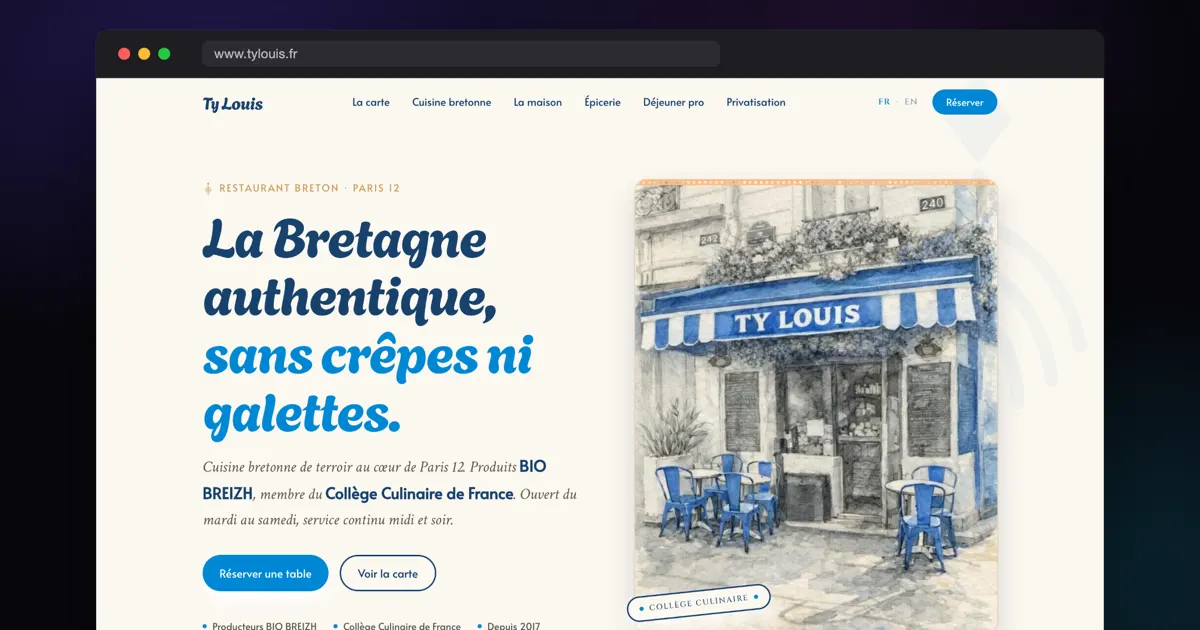Click 'La Bretagne authentique' heading
This screenshot has height=630, width=1200.
click(350, 268)
